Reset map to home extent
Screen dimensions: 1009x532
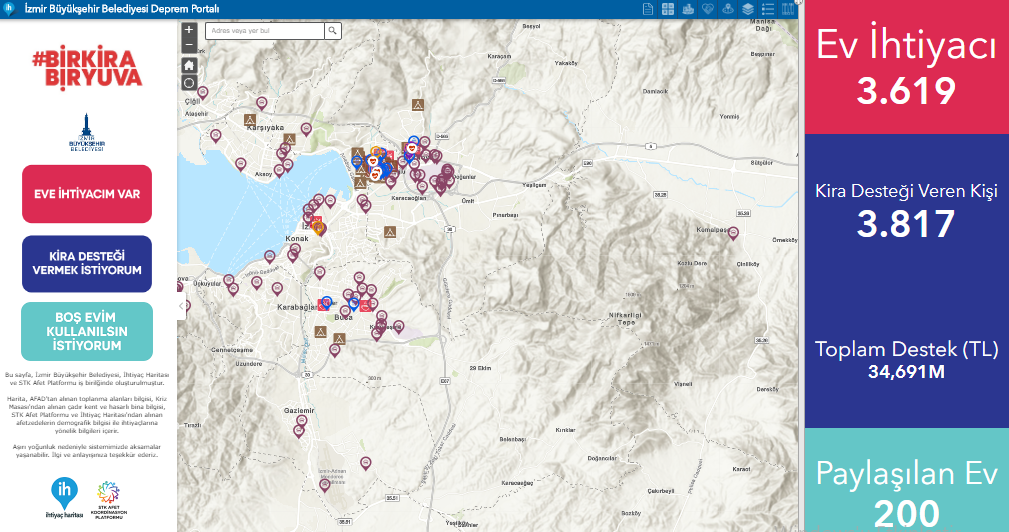pyautogui.click(x=189, y=65)
